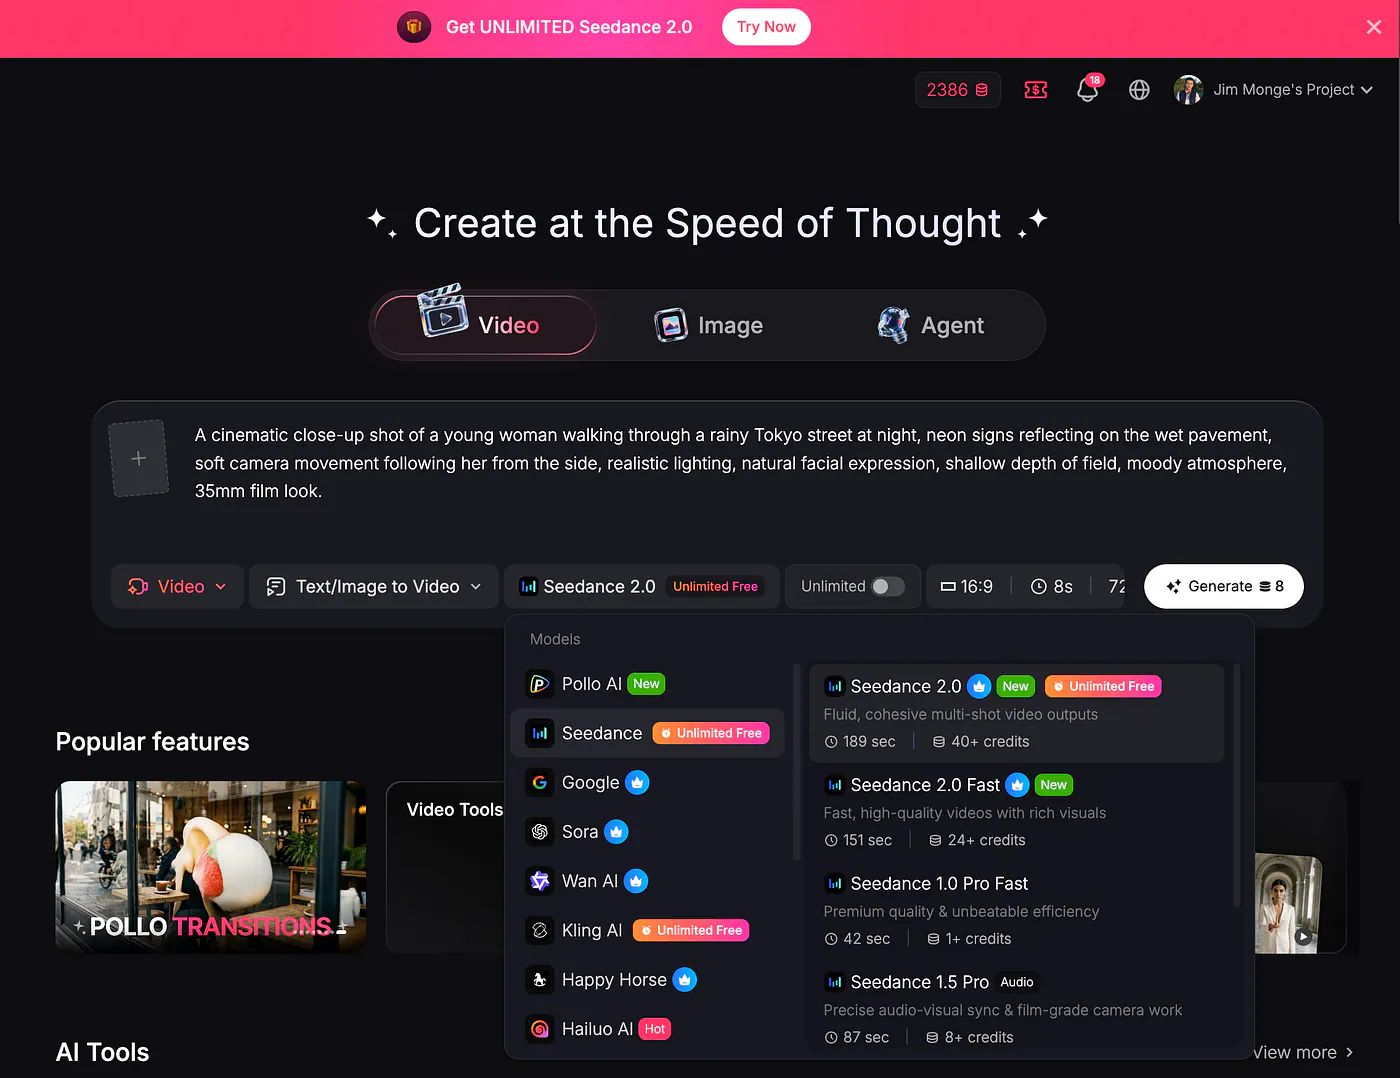
Task: Click the crown badge beside Happy Horse
Action: [685, 980]
